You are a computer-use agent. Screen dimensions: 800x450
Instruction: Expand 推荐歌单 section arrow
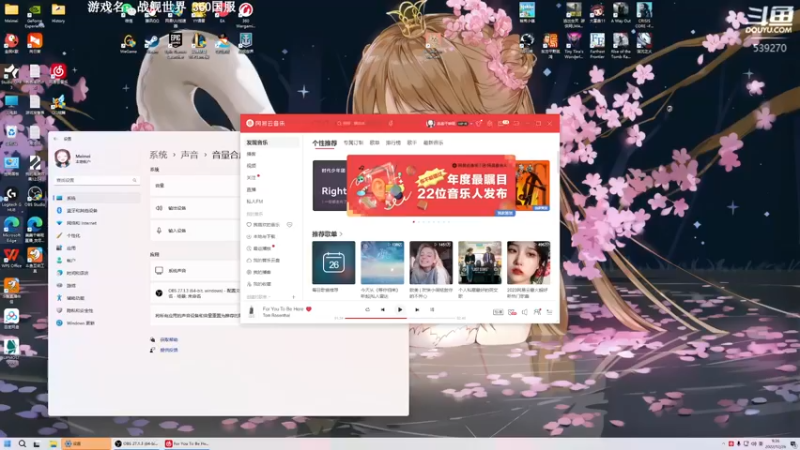(x=341, y=234)
